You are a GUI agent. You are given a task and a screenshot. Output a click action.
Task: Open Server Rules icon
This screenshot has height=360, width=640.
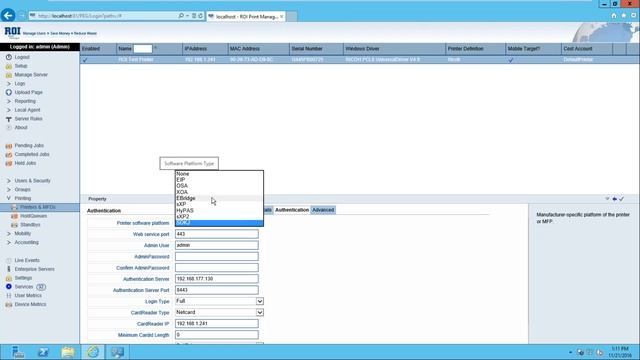click(9, 119)
